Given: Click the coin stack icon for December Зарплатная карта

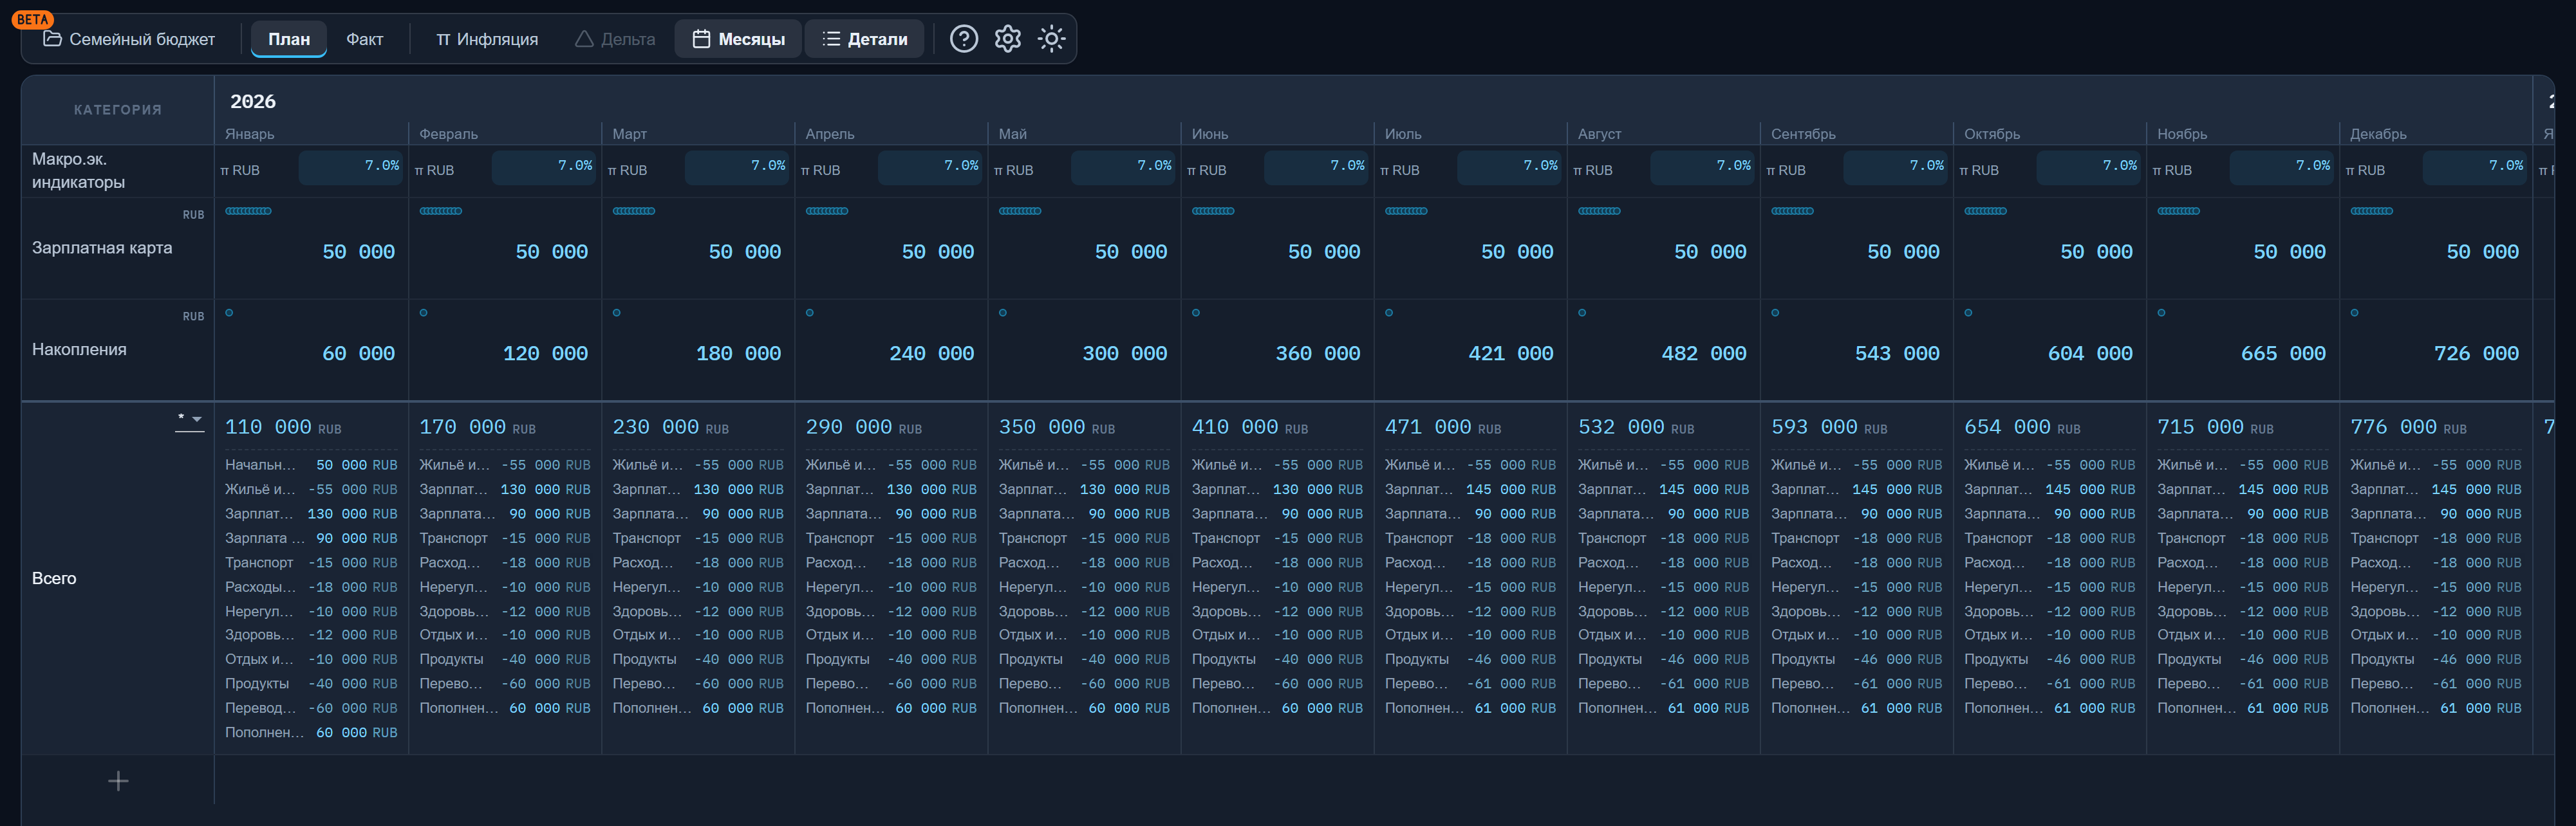Looking at the screenshot, I should coord(2371,211).
